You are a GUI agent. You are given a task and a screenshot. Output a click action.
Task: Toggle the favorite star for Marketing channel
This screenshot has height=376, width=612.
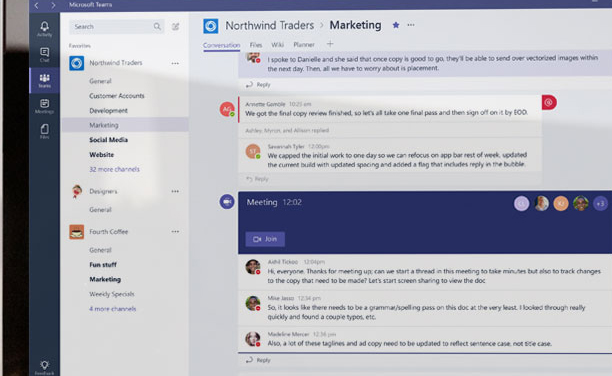pyautogui.click(x=396, y=25)
